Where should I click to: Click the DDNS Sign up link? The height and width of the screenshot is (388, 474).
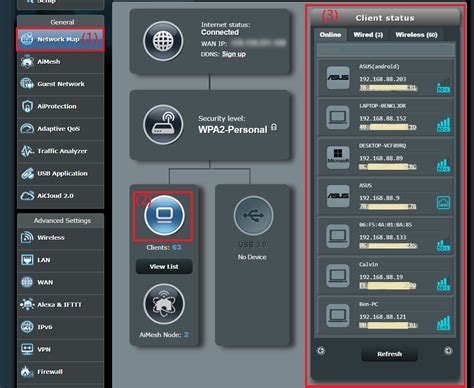(234, 54)
